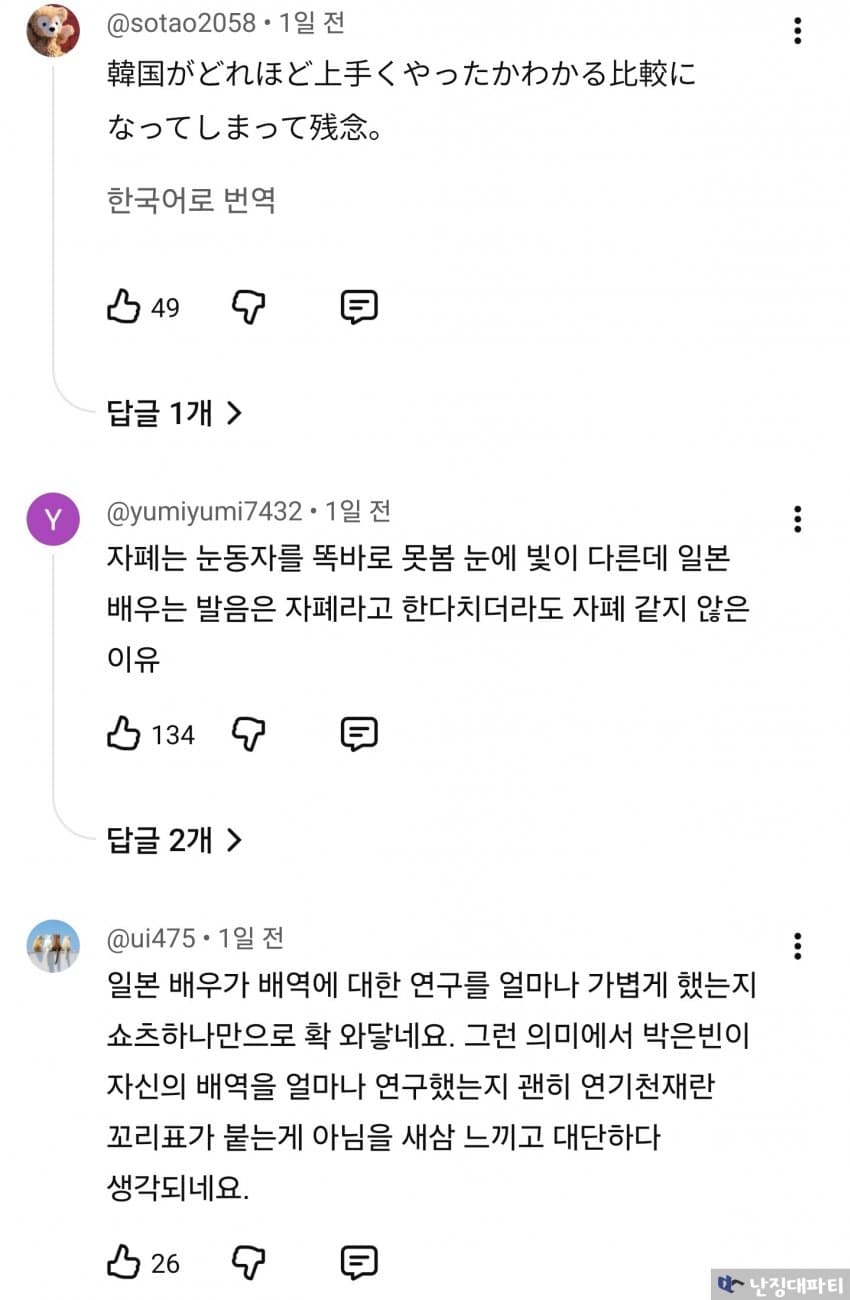Expand the 답글 2개 replies thread
Image resolution: width=850 pixels, height=1300 pixels.
[x=175, y=840]
